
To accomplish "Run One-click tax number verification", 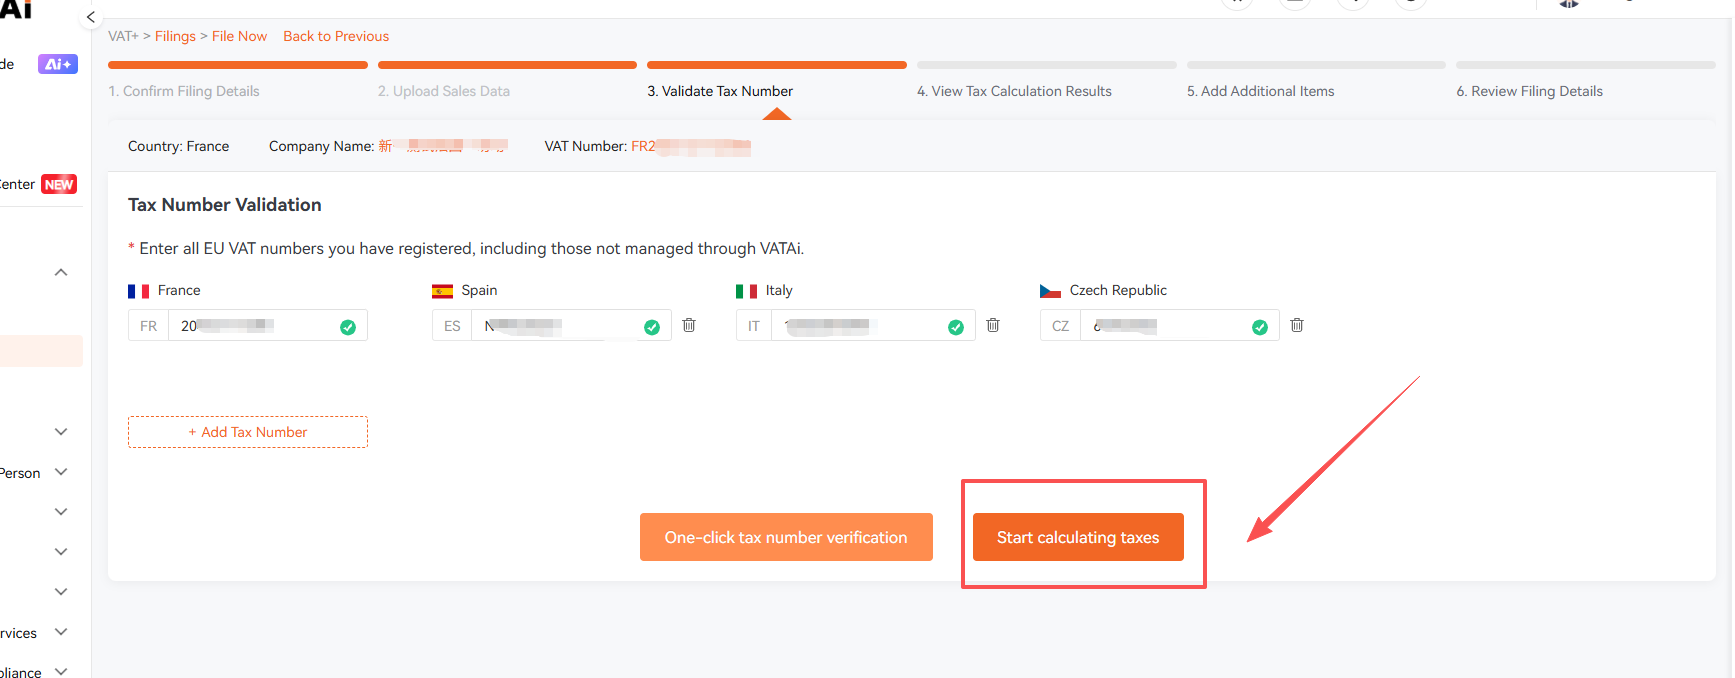I will [786, 537].
